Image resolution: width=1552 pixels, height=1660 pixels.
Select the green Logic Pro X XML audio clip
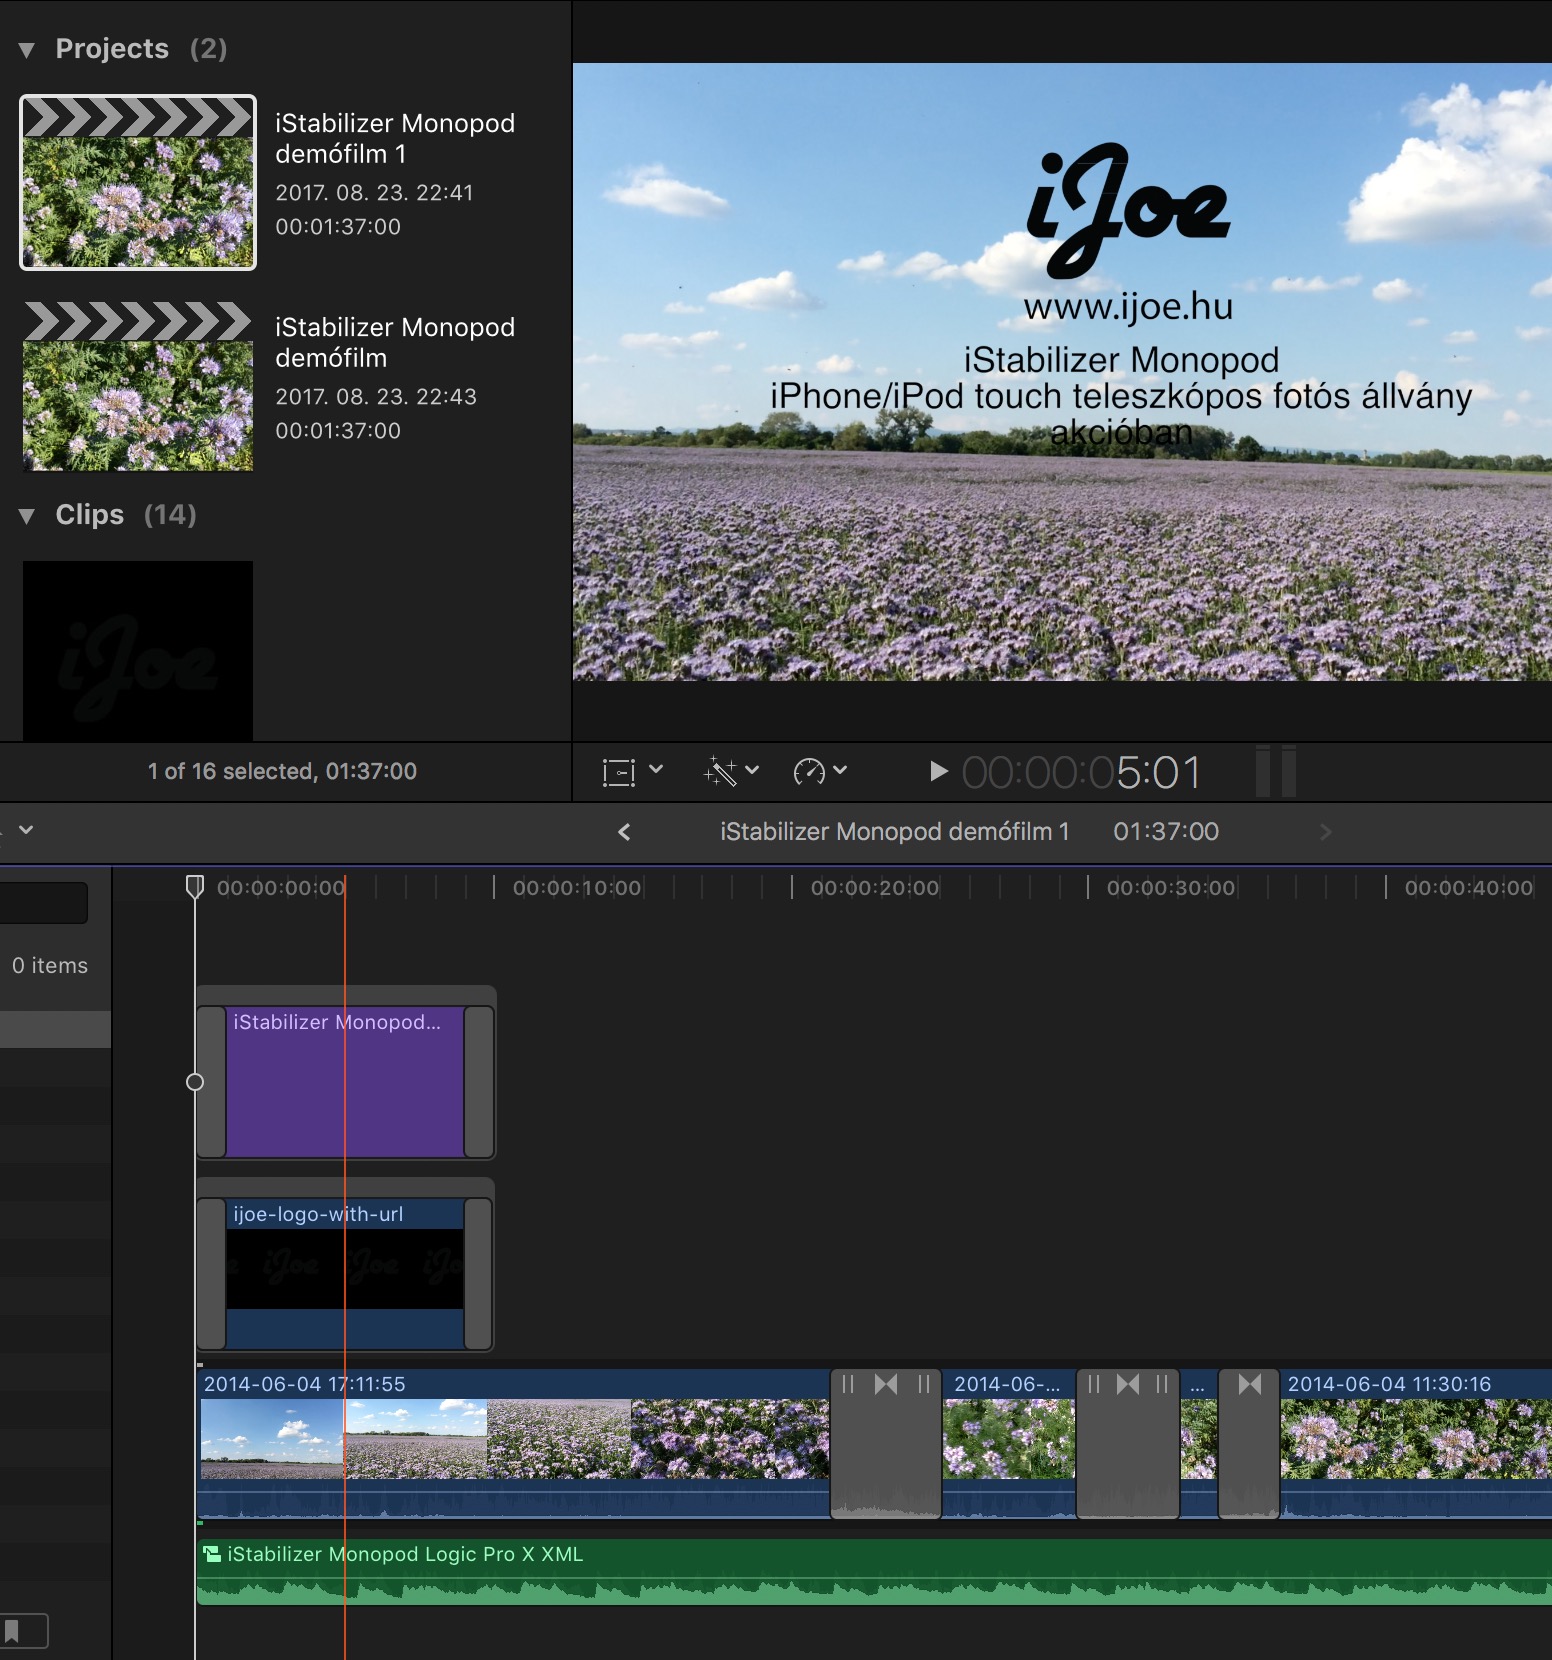[x=874, y=1572]
